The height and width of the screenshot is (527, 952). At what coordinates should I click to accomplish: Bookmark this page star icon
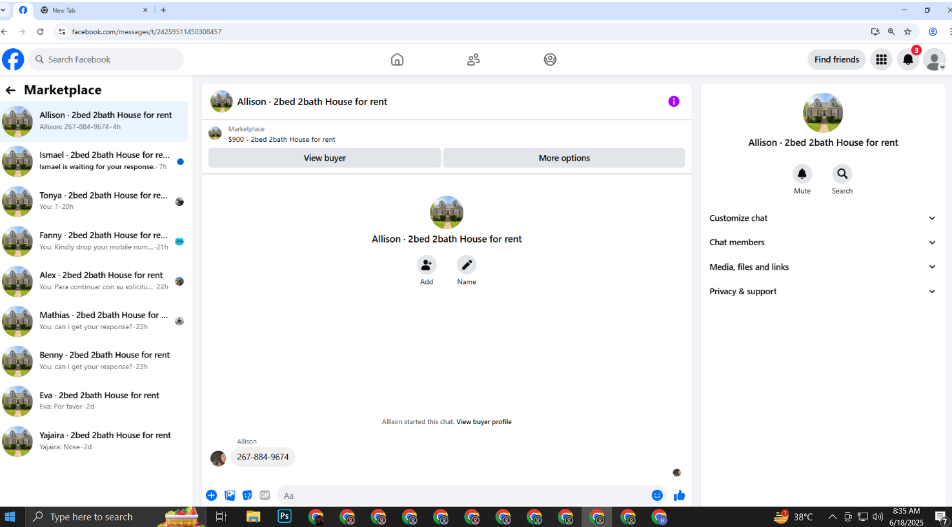click(x=908, y=32)
